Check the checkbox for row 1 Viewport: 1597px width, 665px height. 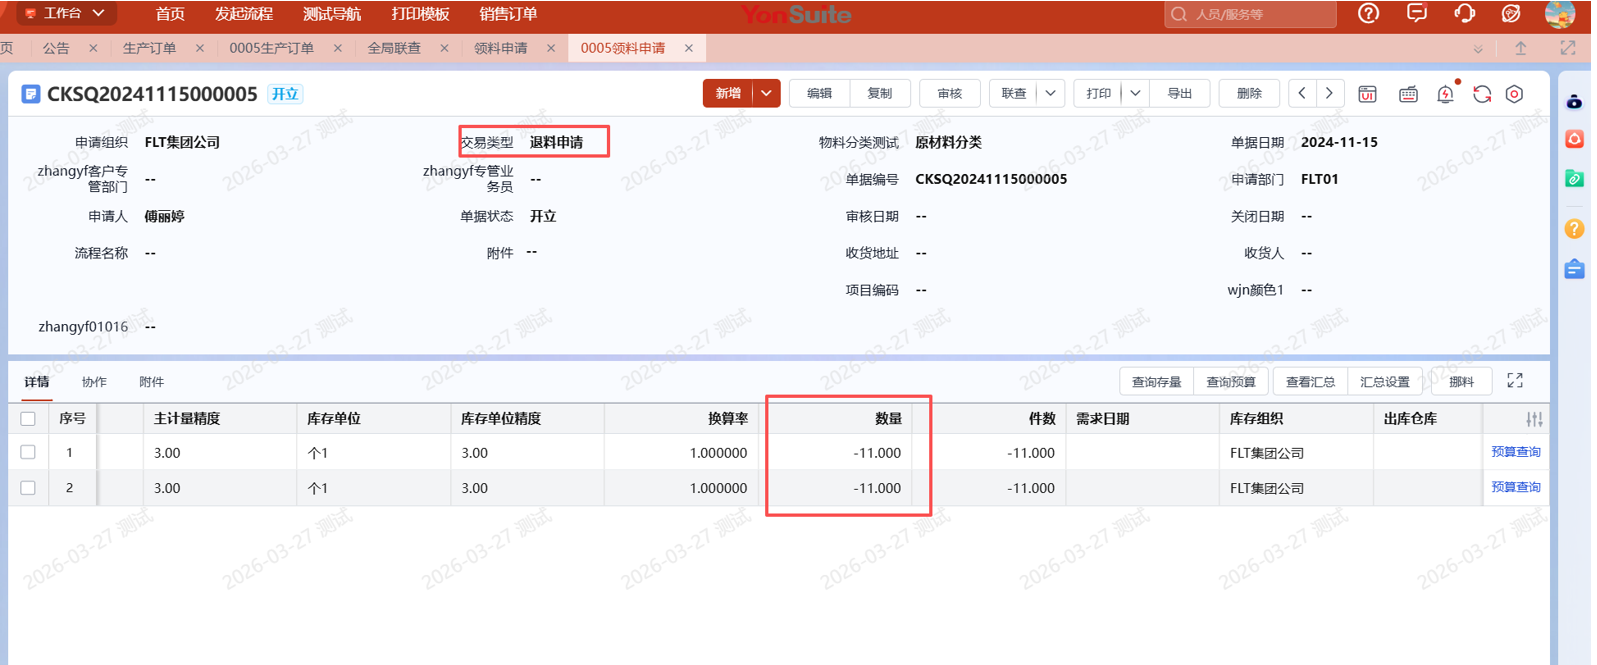28,453
